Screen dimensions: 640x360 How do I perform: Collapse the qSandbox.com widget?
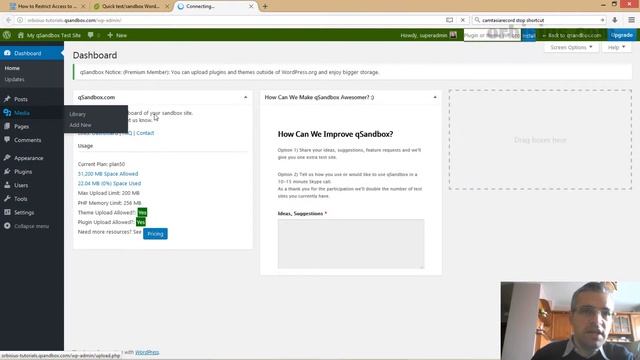[245, 97]
